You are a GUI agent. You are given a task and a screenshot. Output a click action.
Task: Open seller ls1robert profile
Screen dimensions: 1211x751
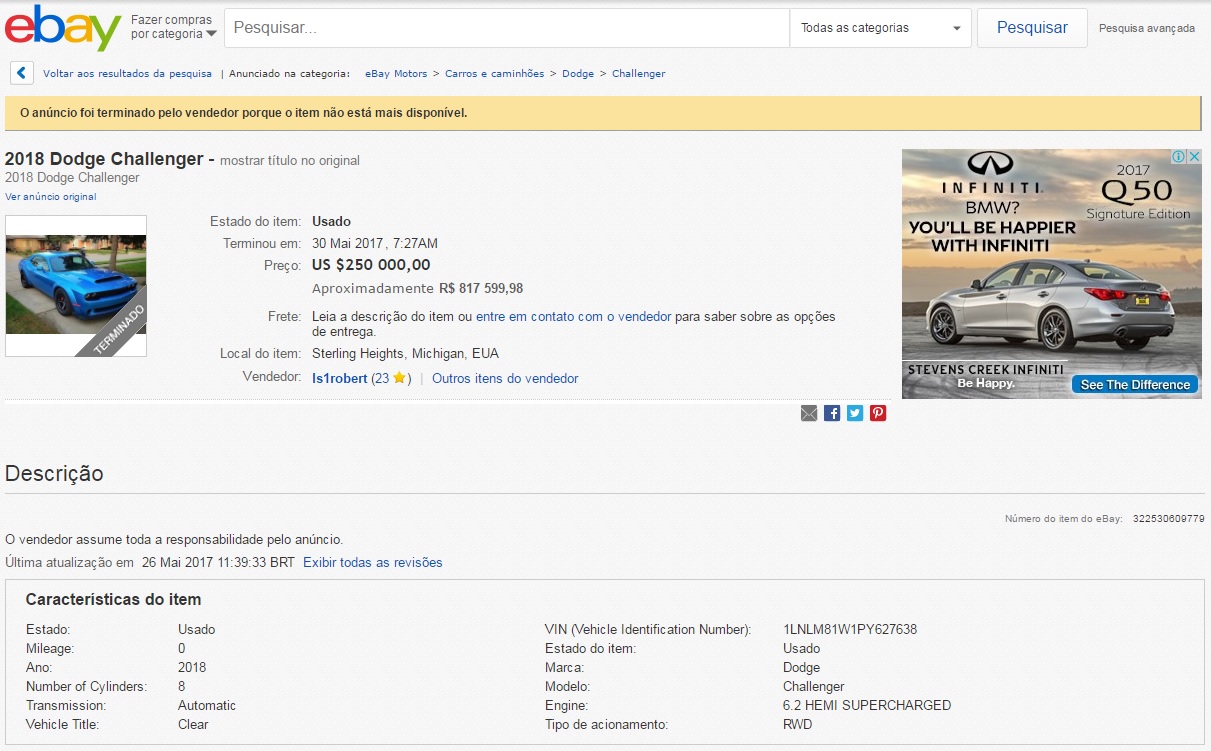point(339,379)
